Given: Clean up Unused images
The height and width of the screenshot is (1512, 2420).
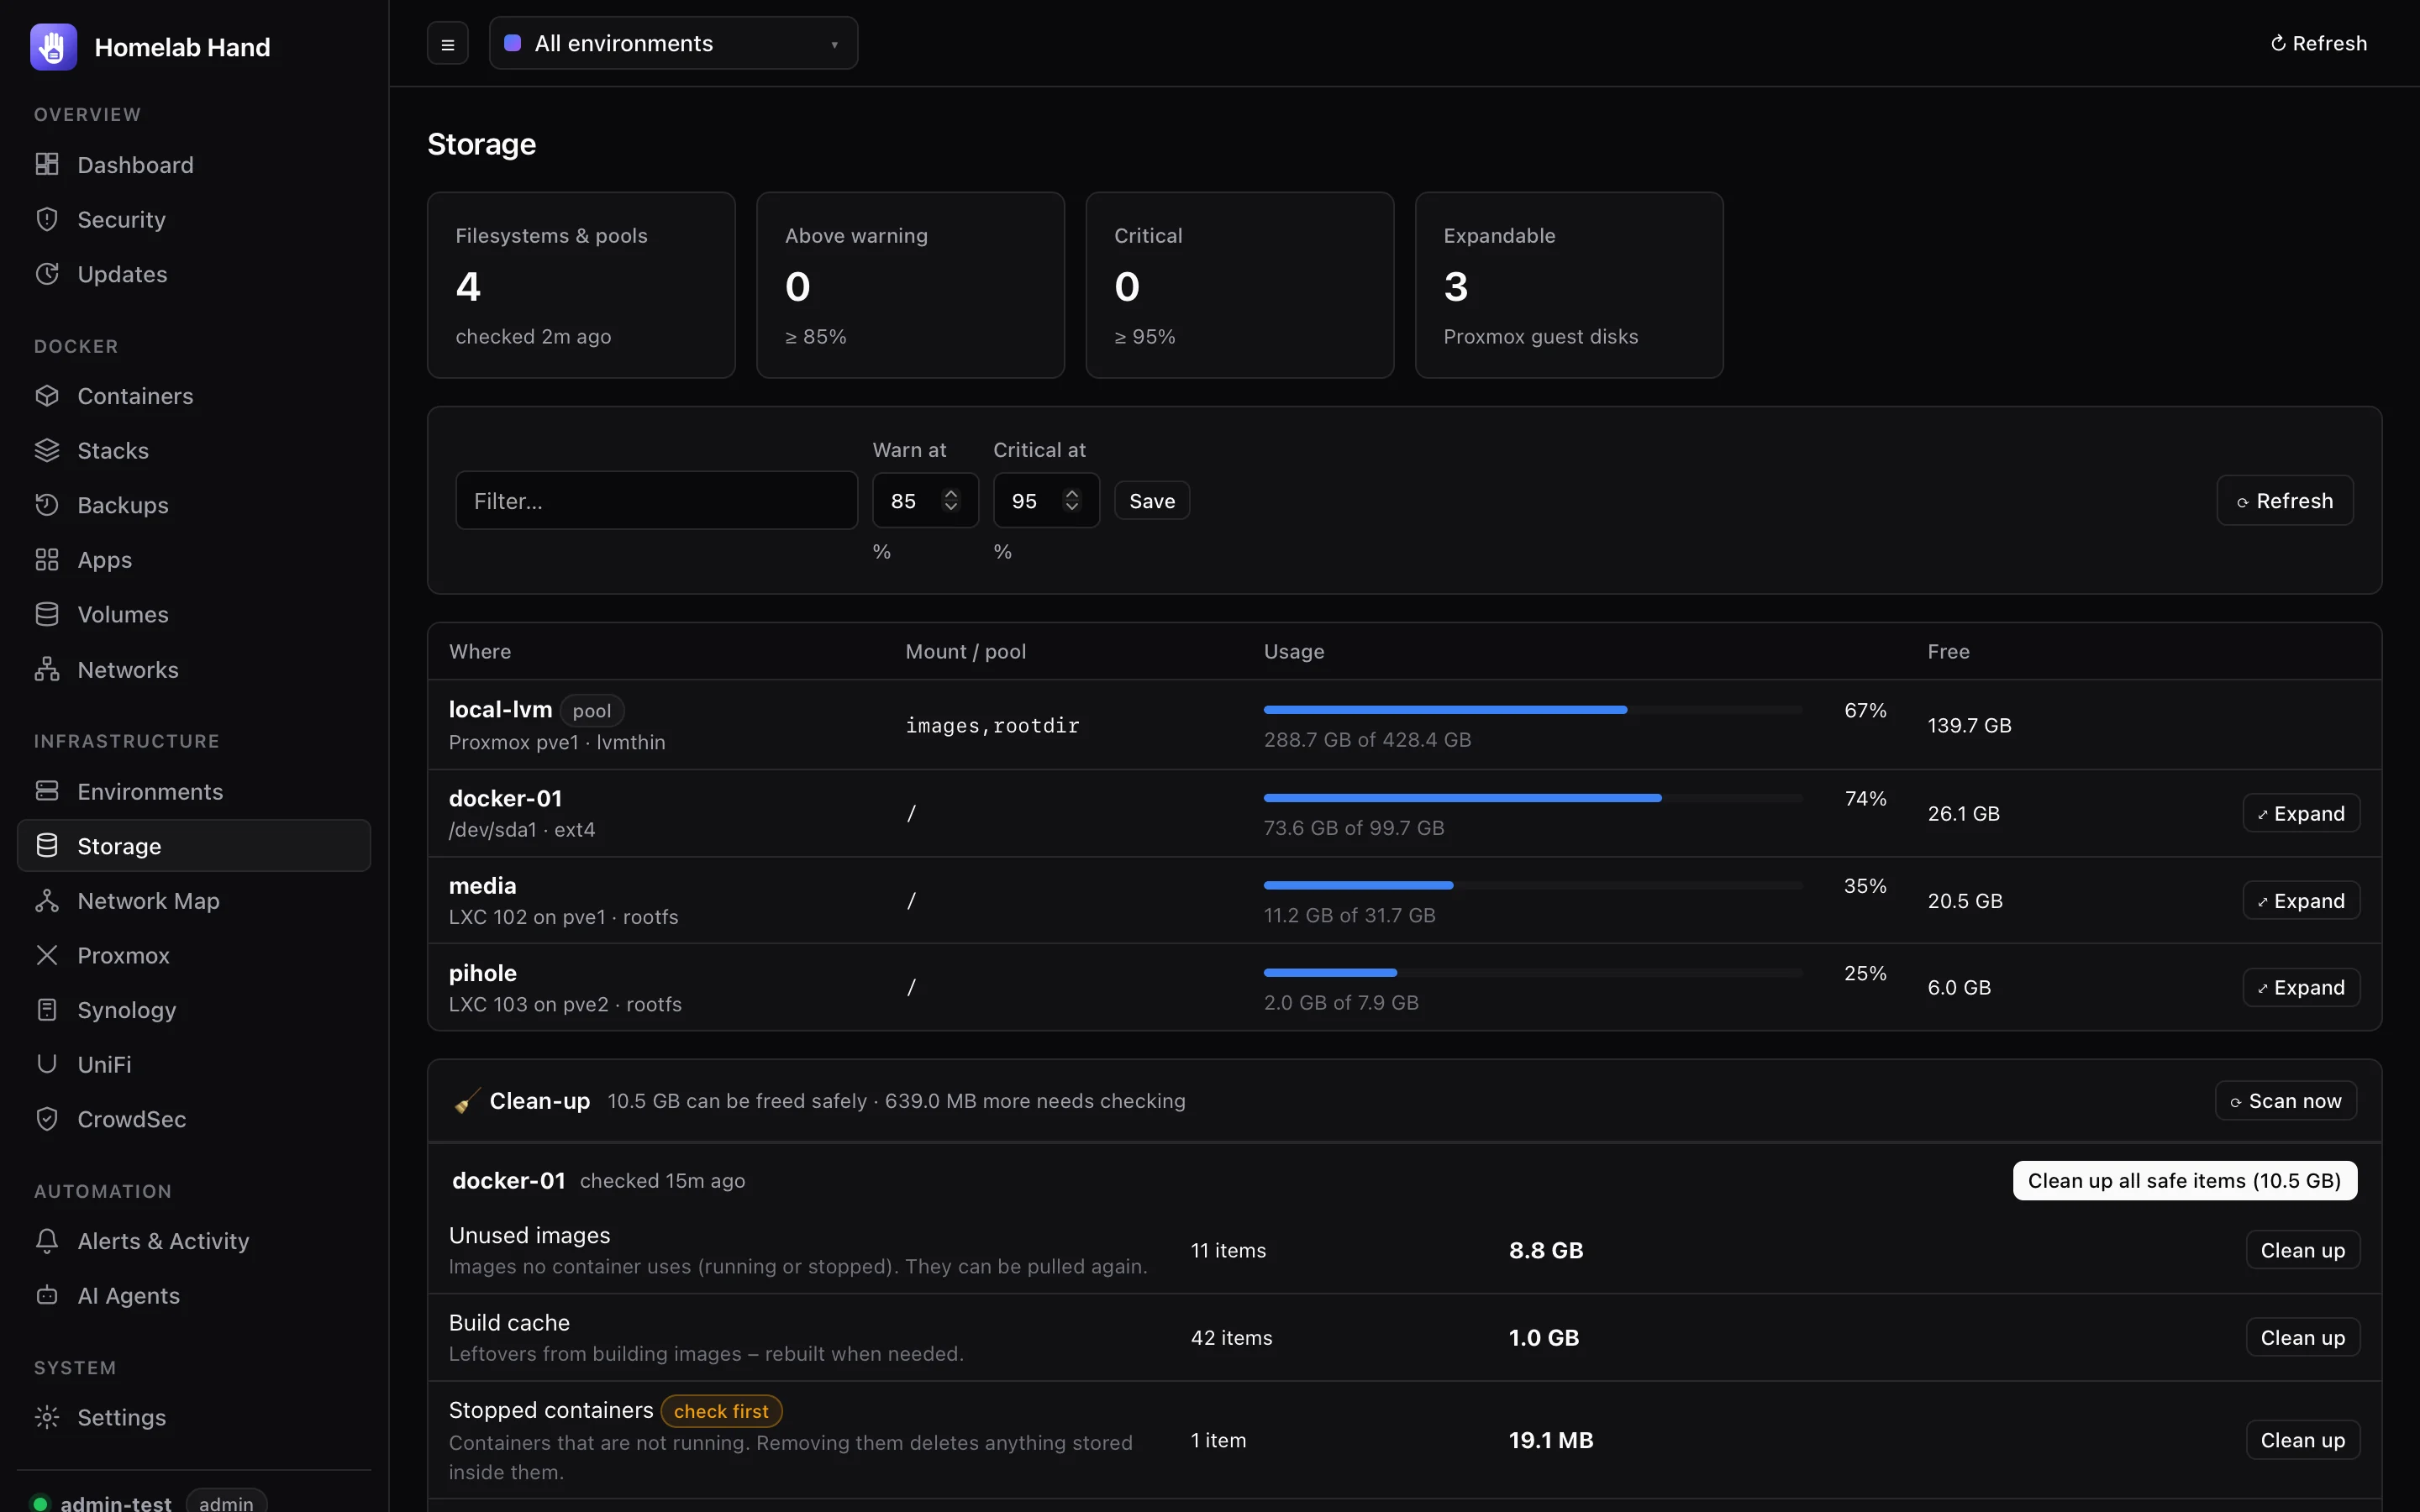Looking at the screenshot, I should pyautogui.click(x=2302, y=1250).
